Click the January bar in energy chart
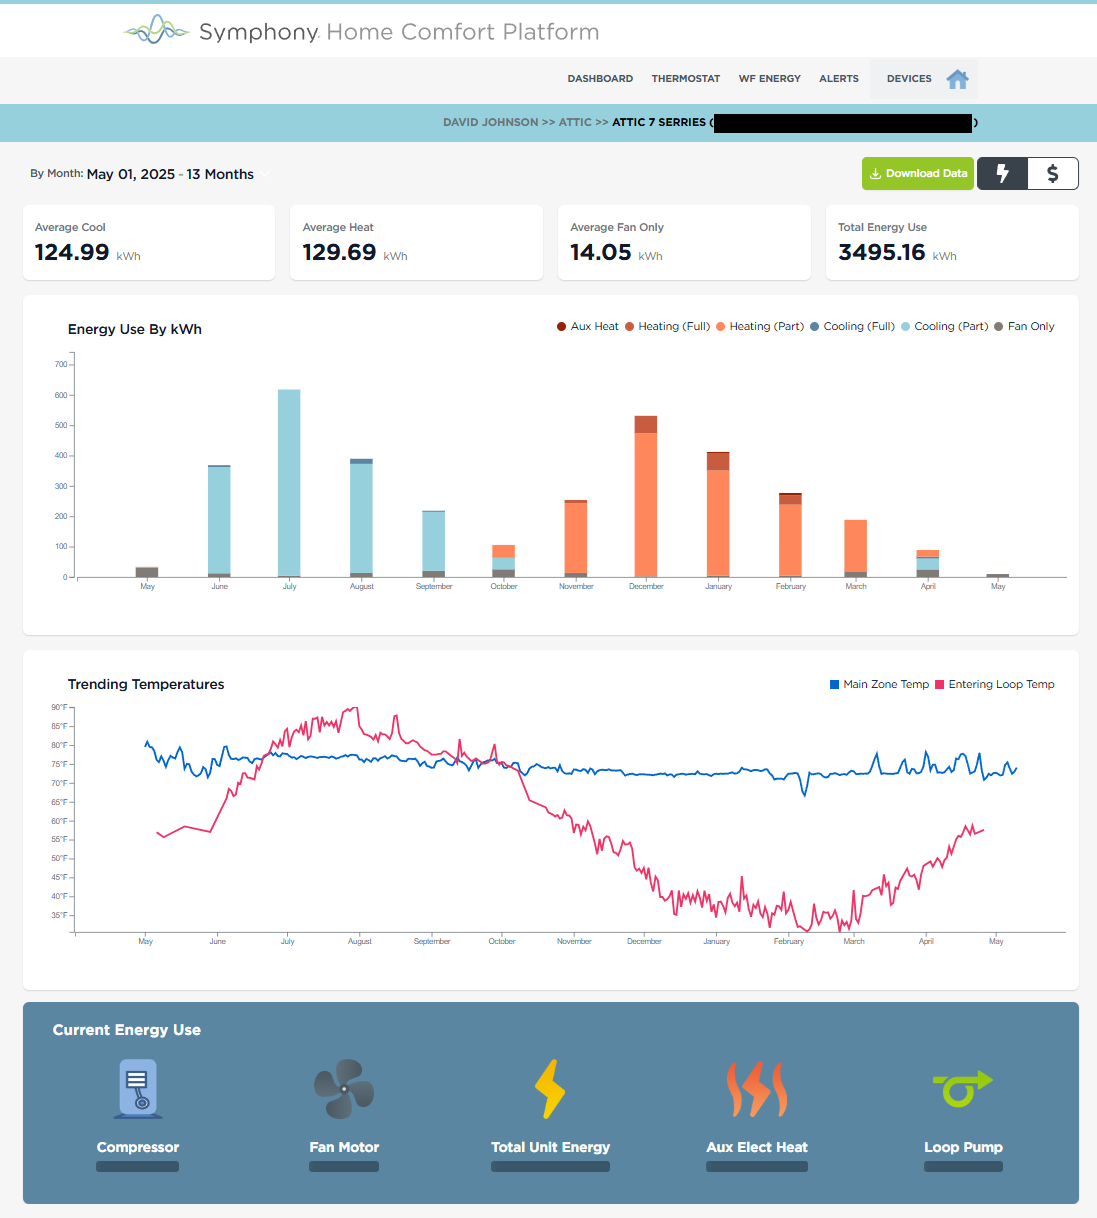The image size is (1097, 1218). click(718, 514)
